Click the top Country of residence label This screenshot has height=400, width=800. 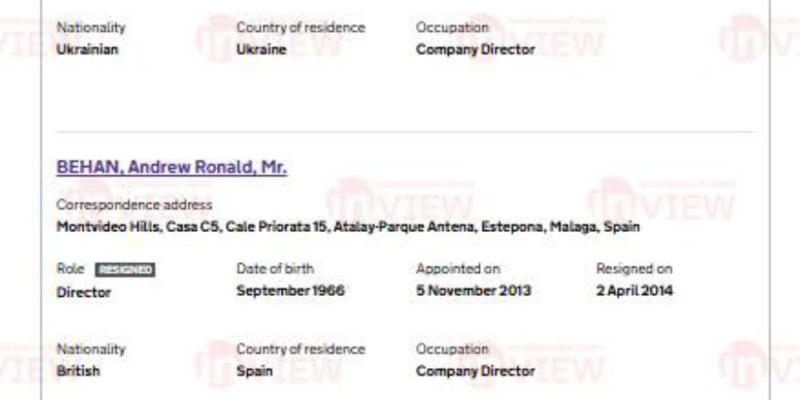300,27
